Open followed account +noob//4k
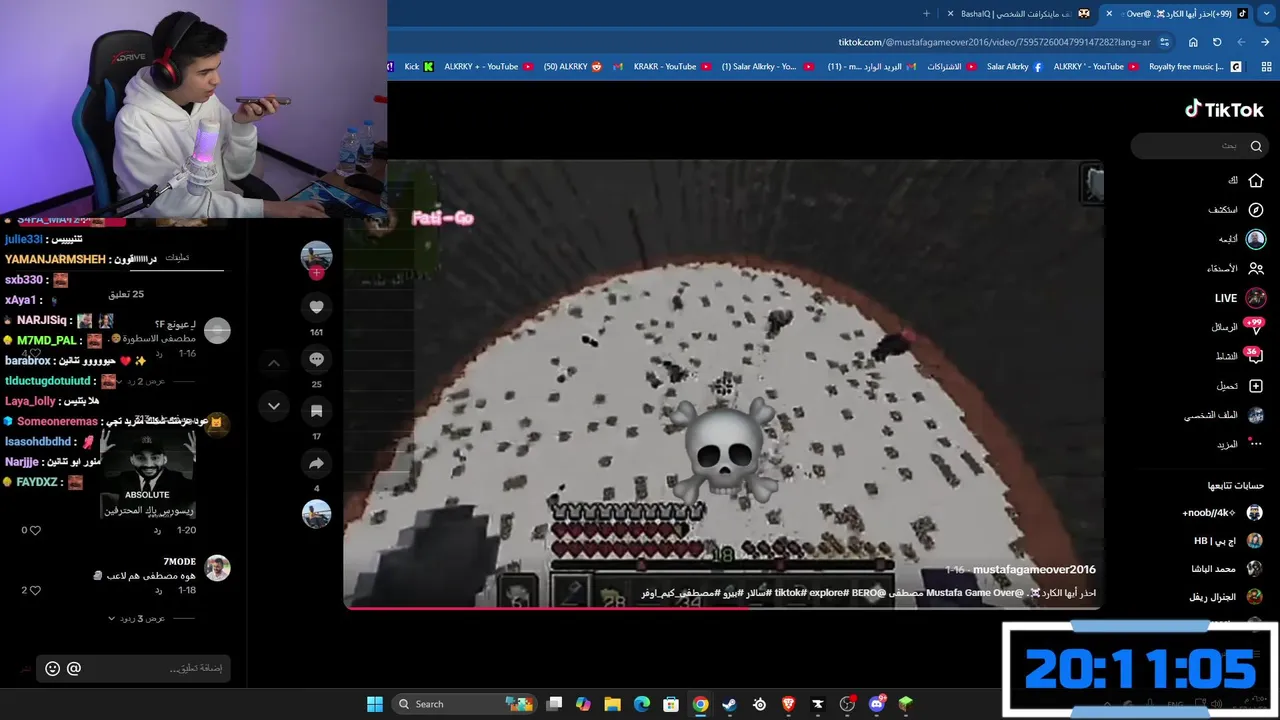Image resolution: width=1280 pixels, height=720 pixels. point(1222,513)
